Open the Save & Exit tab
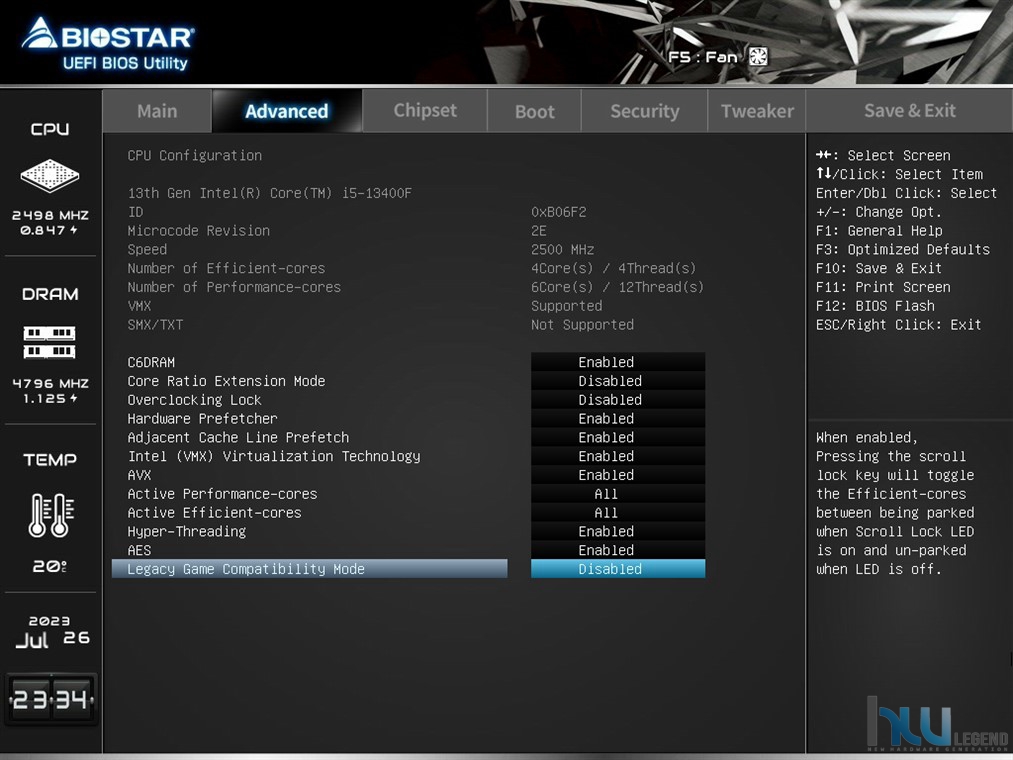 pos(910,111)
